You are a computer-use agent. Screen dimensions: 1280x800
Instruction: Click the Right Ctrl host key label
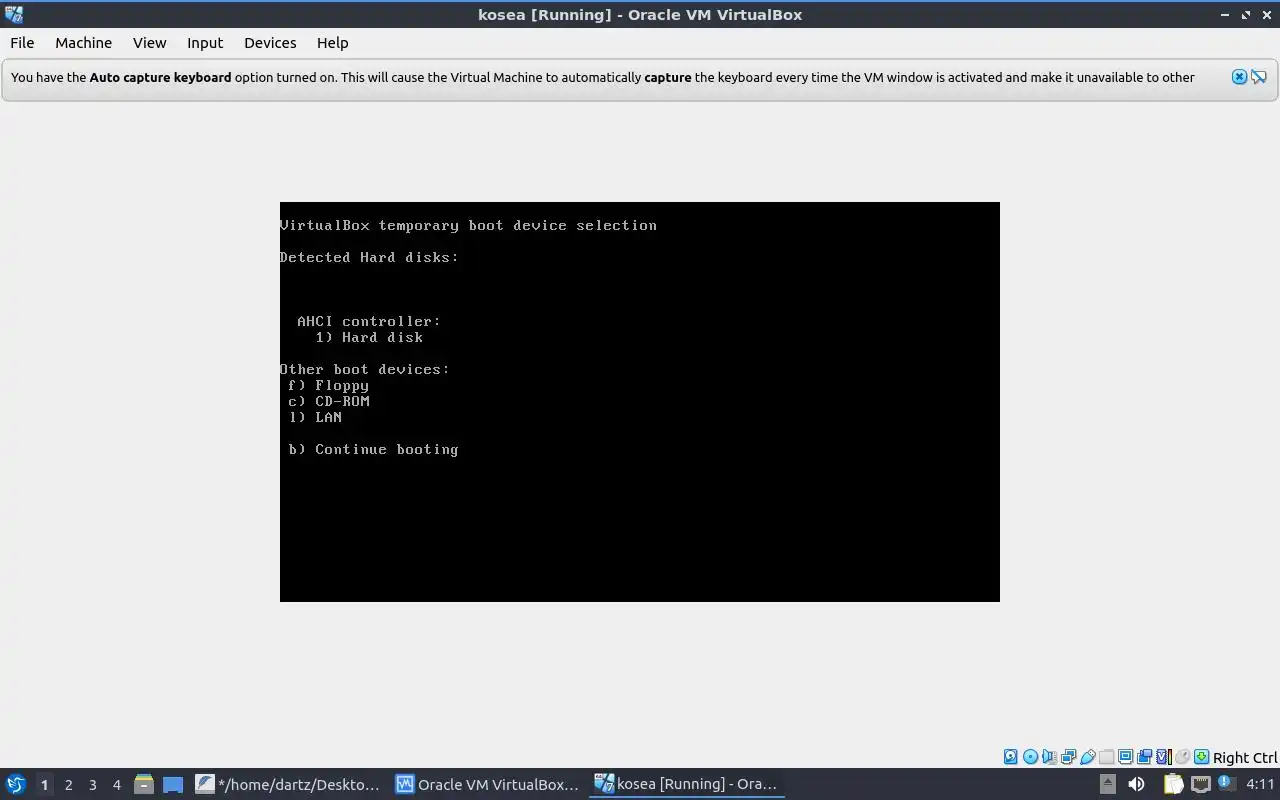click(1245, 758)
